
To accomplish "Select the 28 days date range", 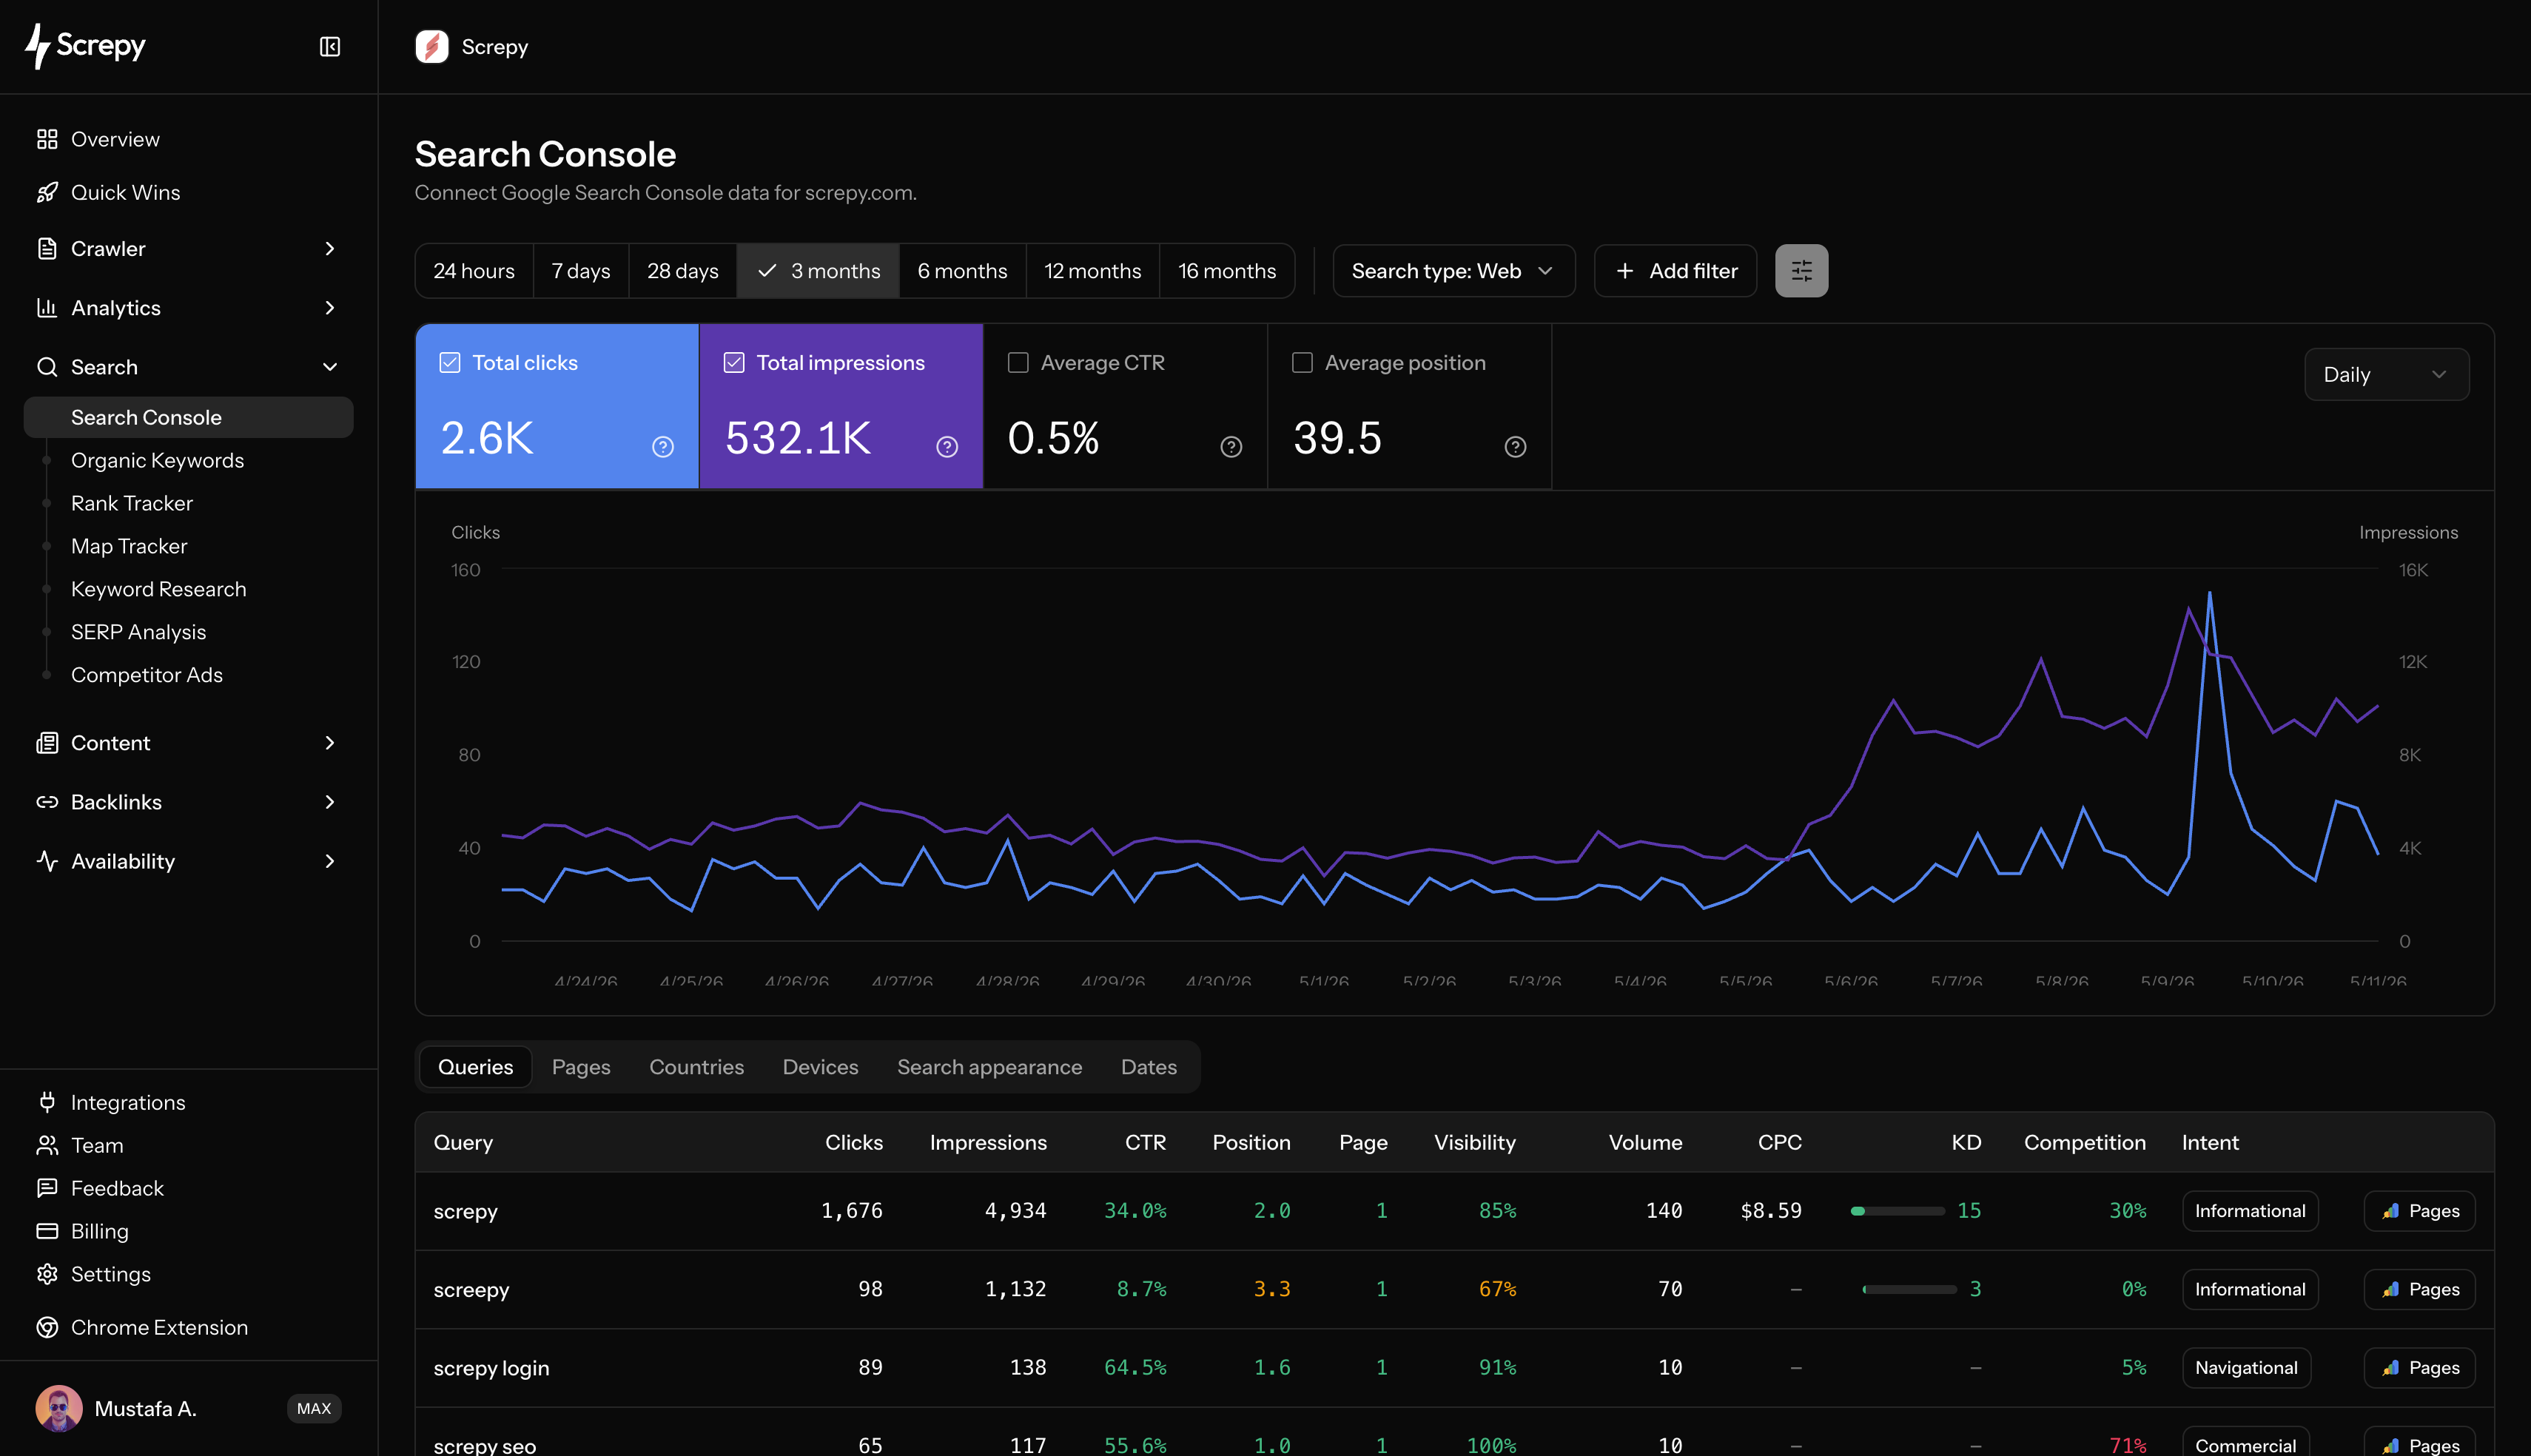I will pos(683,271).
